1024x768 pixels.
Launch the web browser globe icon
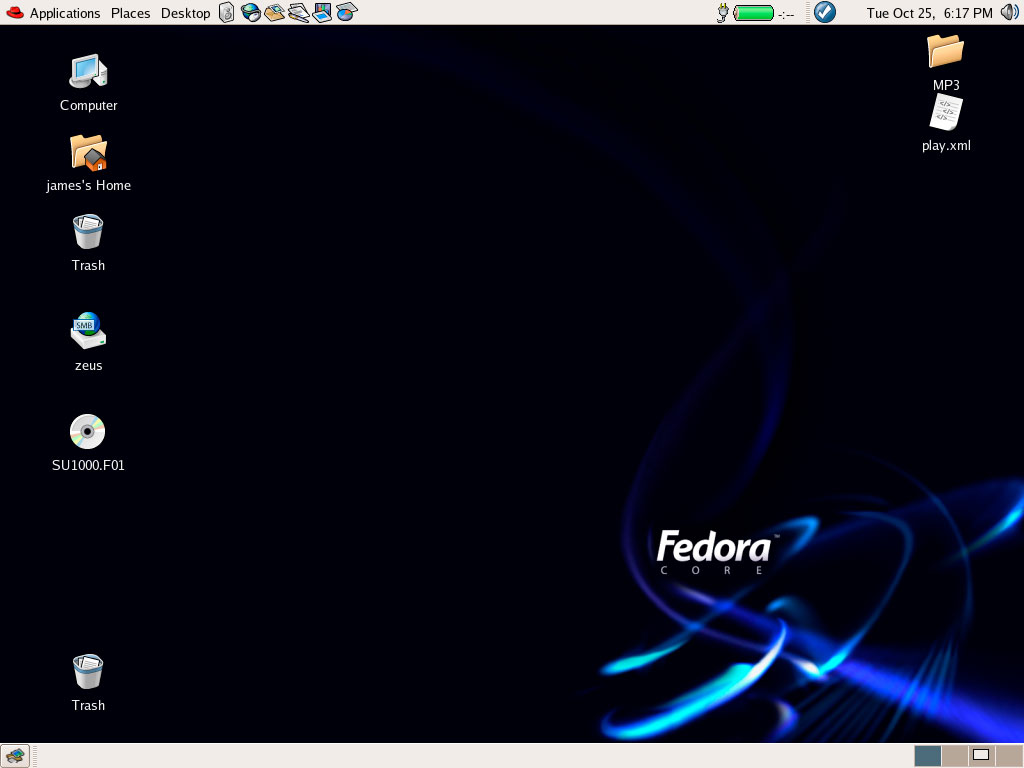click(251, 12)
